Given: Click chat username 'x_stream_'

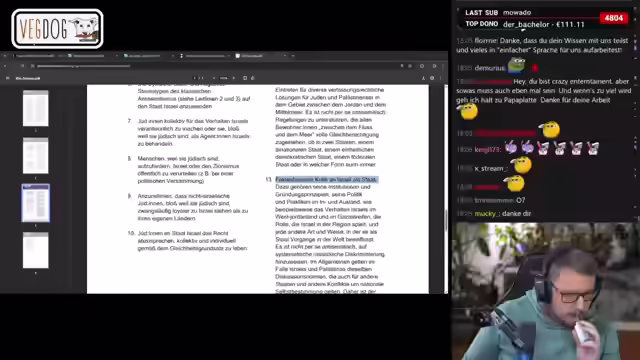Looking at the screenshot, I should [x=491, y=169].
